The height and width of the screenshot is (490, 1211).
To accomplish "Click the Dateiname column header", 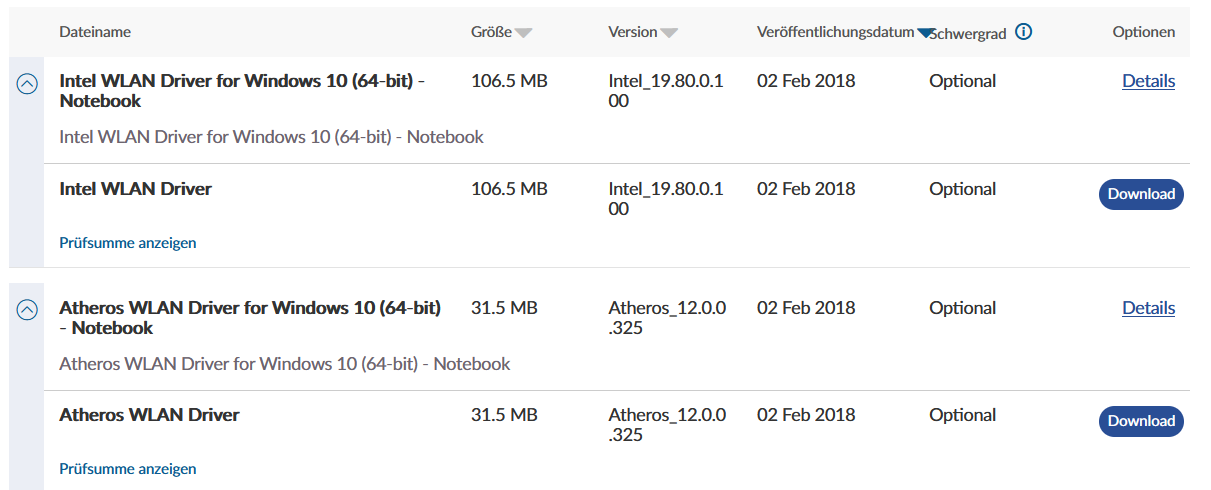I will pos(95,32).
